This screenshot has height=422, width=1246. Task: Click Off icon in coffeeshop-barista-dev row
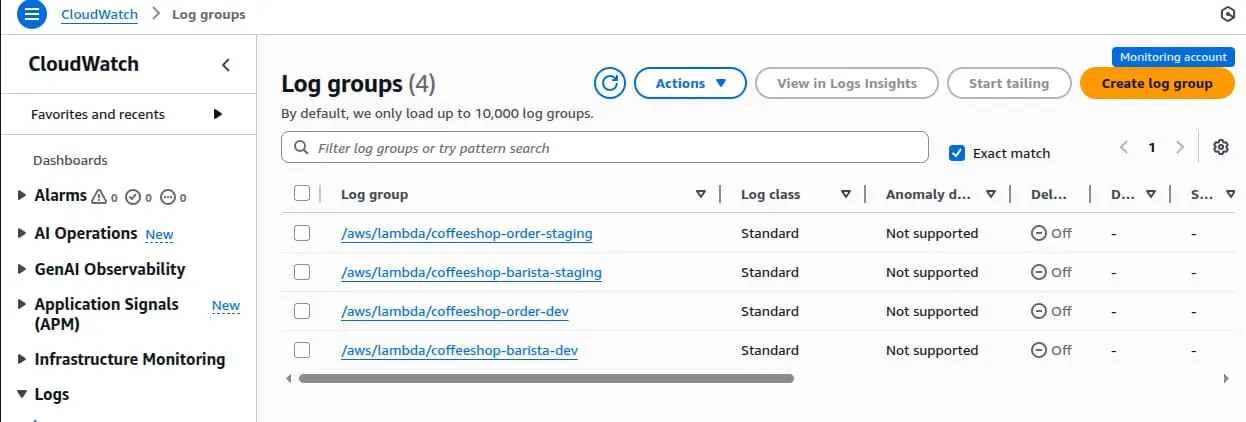[1039, 350]
